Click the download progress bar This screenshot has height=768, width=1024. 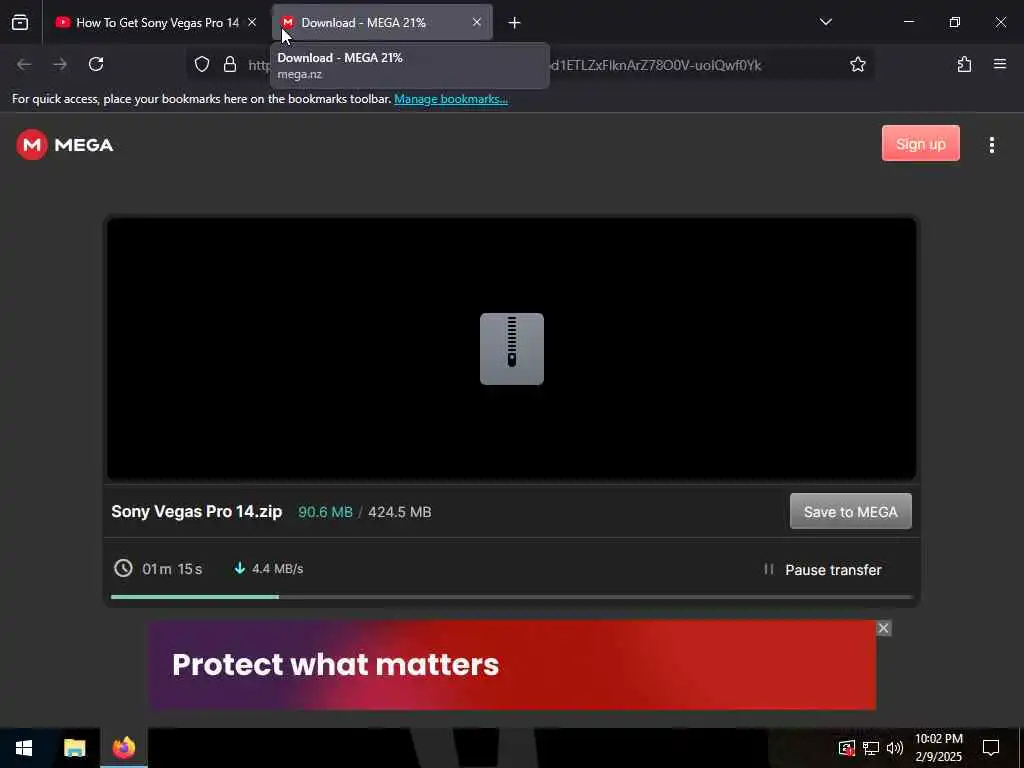[511, 596]
